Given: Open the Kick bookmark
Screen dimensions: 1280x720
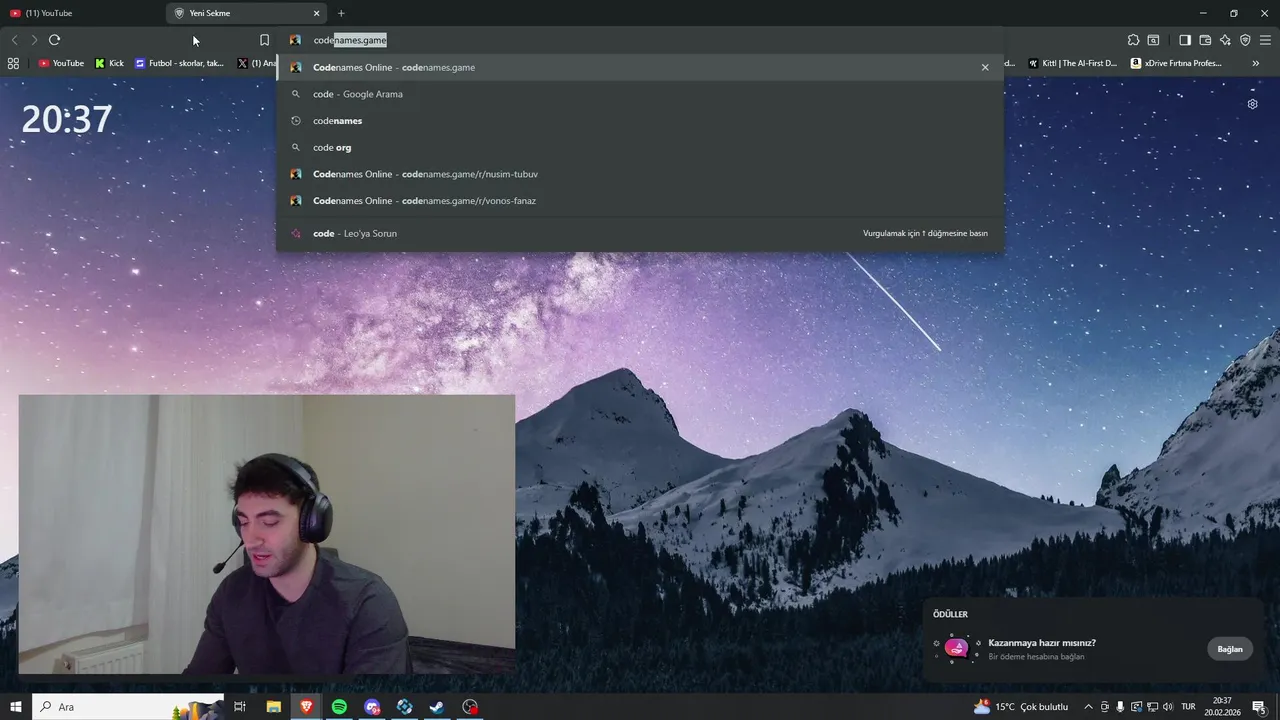Looking at the screenshot, I should [109, 63].
